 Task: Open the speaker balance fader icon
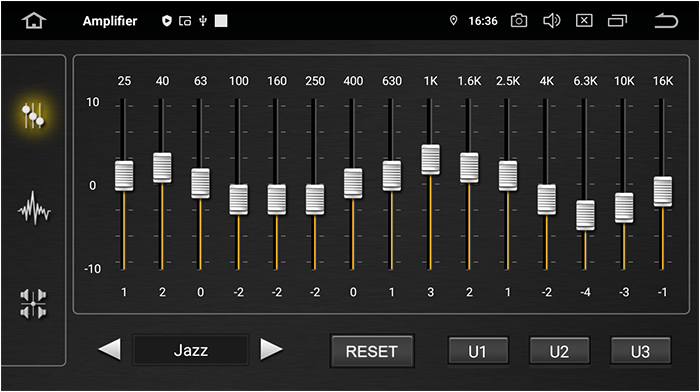[33, 304]
